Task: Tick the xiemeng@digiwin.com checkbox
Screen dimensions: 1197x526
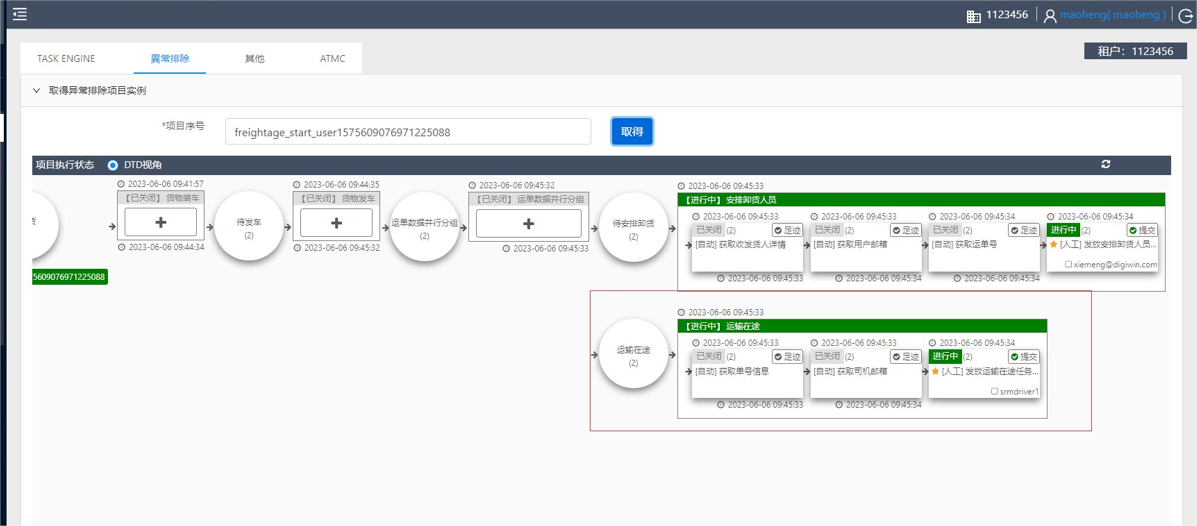Action: pos(1069,264)
